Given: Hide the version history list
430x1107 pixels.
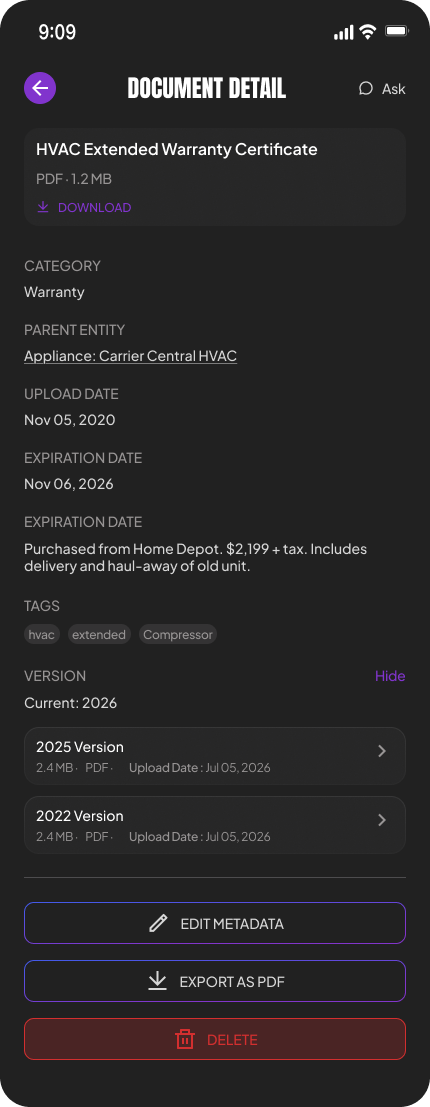Looking at the screenshot, I should click(x=390, y=676).
